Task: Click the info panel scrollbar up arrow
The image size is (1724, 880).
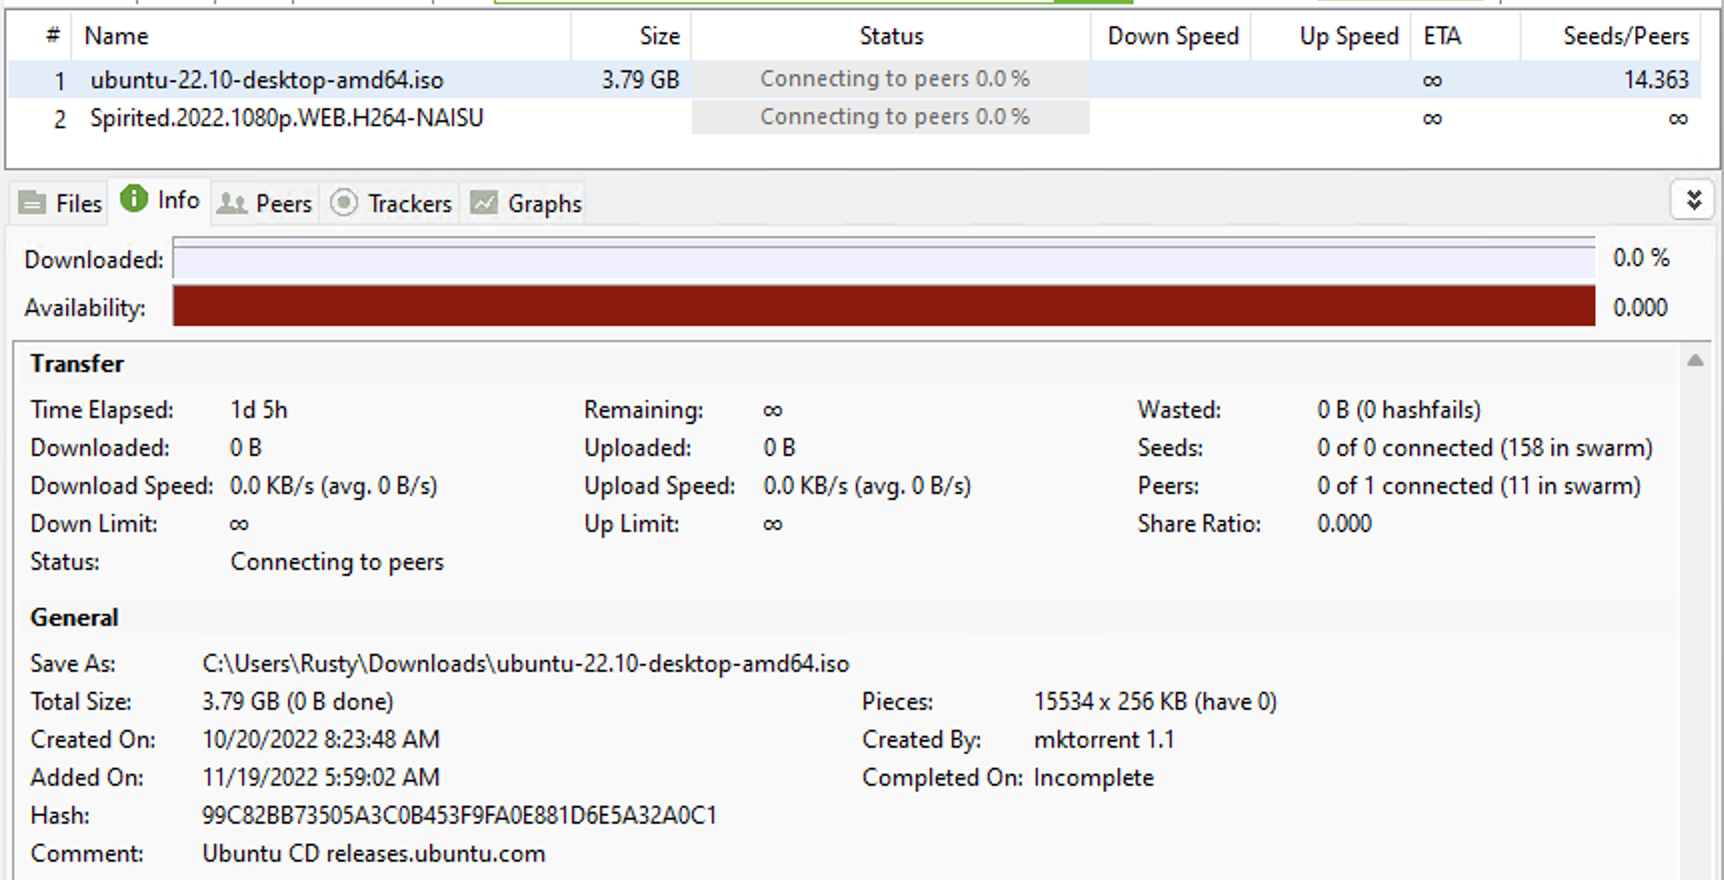Action: pos(1695,361)
